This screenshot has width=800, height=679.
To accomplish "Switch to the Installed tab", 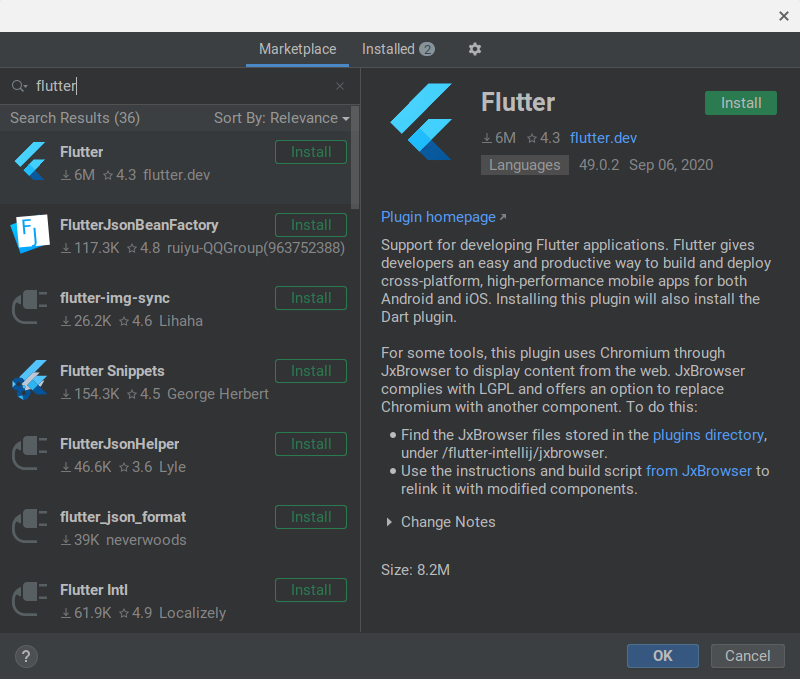I will tap(398, 49).
